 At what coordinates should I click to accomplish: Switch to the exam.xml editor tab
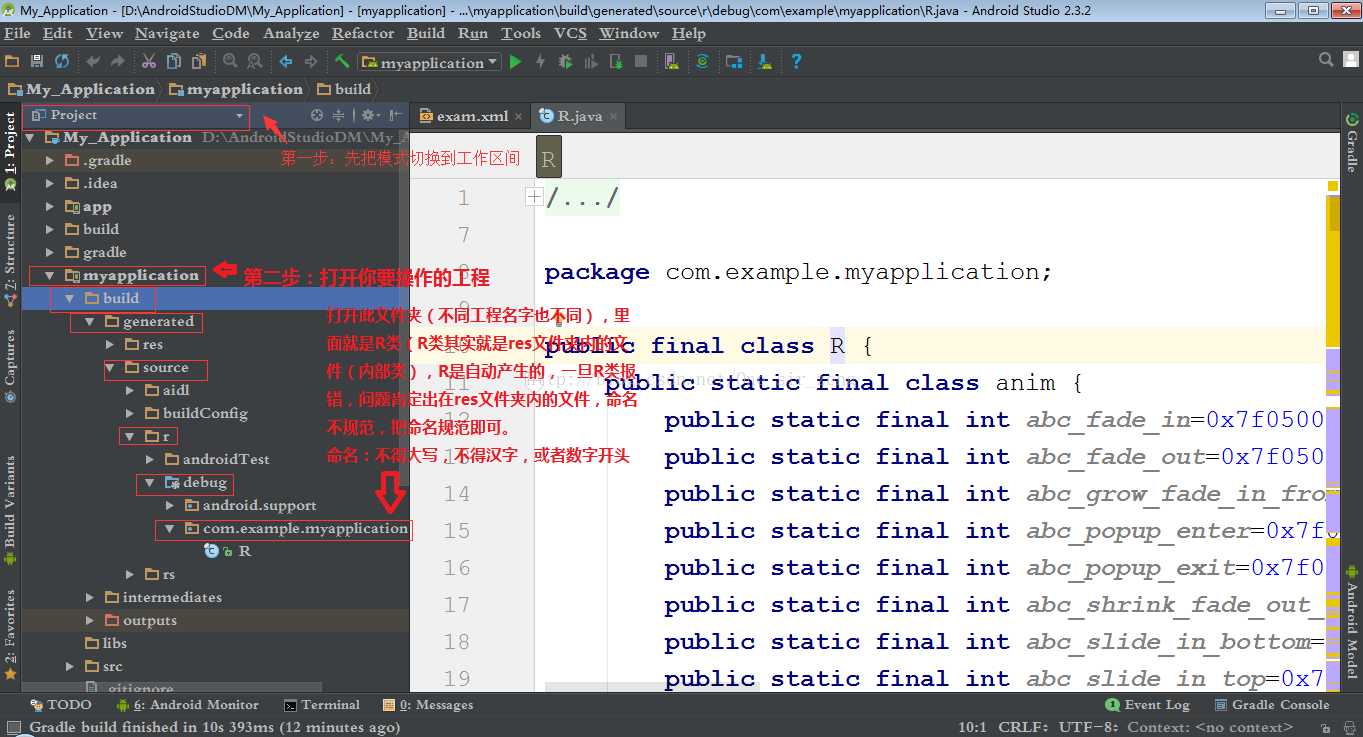pos(472,116)
